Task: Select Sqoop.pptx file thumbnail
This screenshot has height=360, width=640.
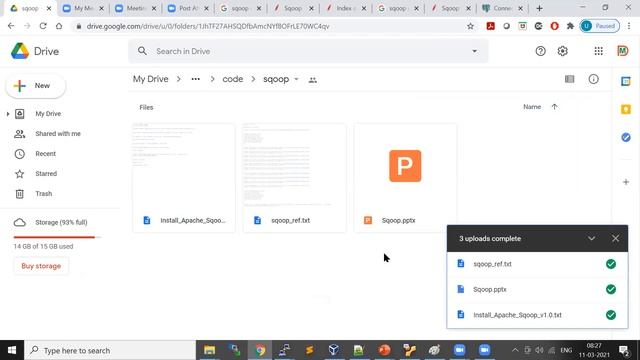Action: point(405,178)
